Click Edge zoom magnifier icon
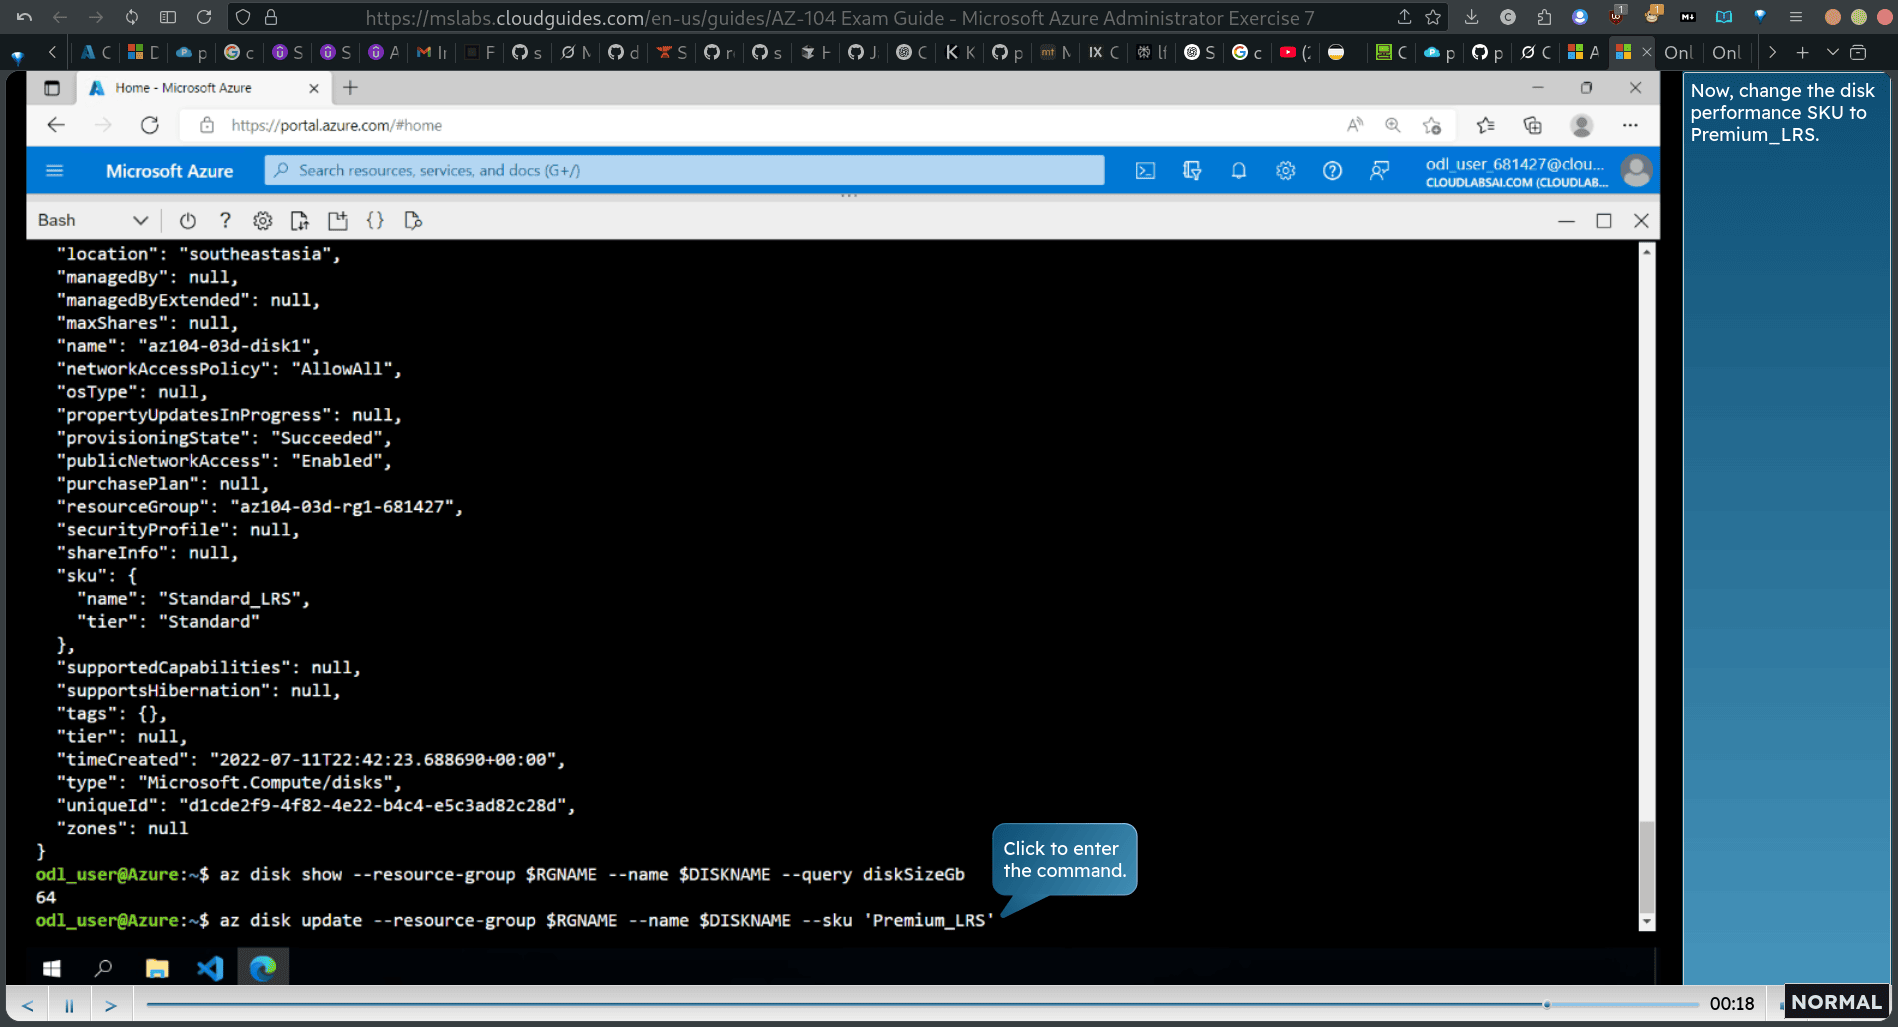 [x=1392, y=125]
